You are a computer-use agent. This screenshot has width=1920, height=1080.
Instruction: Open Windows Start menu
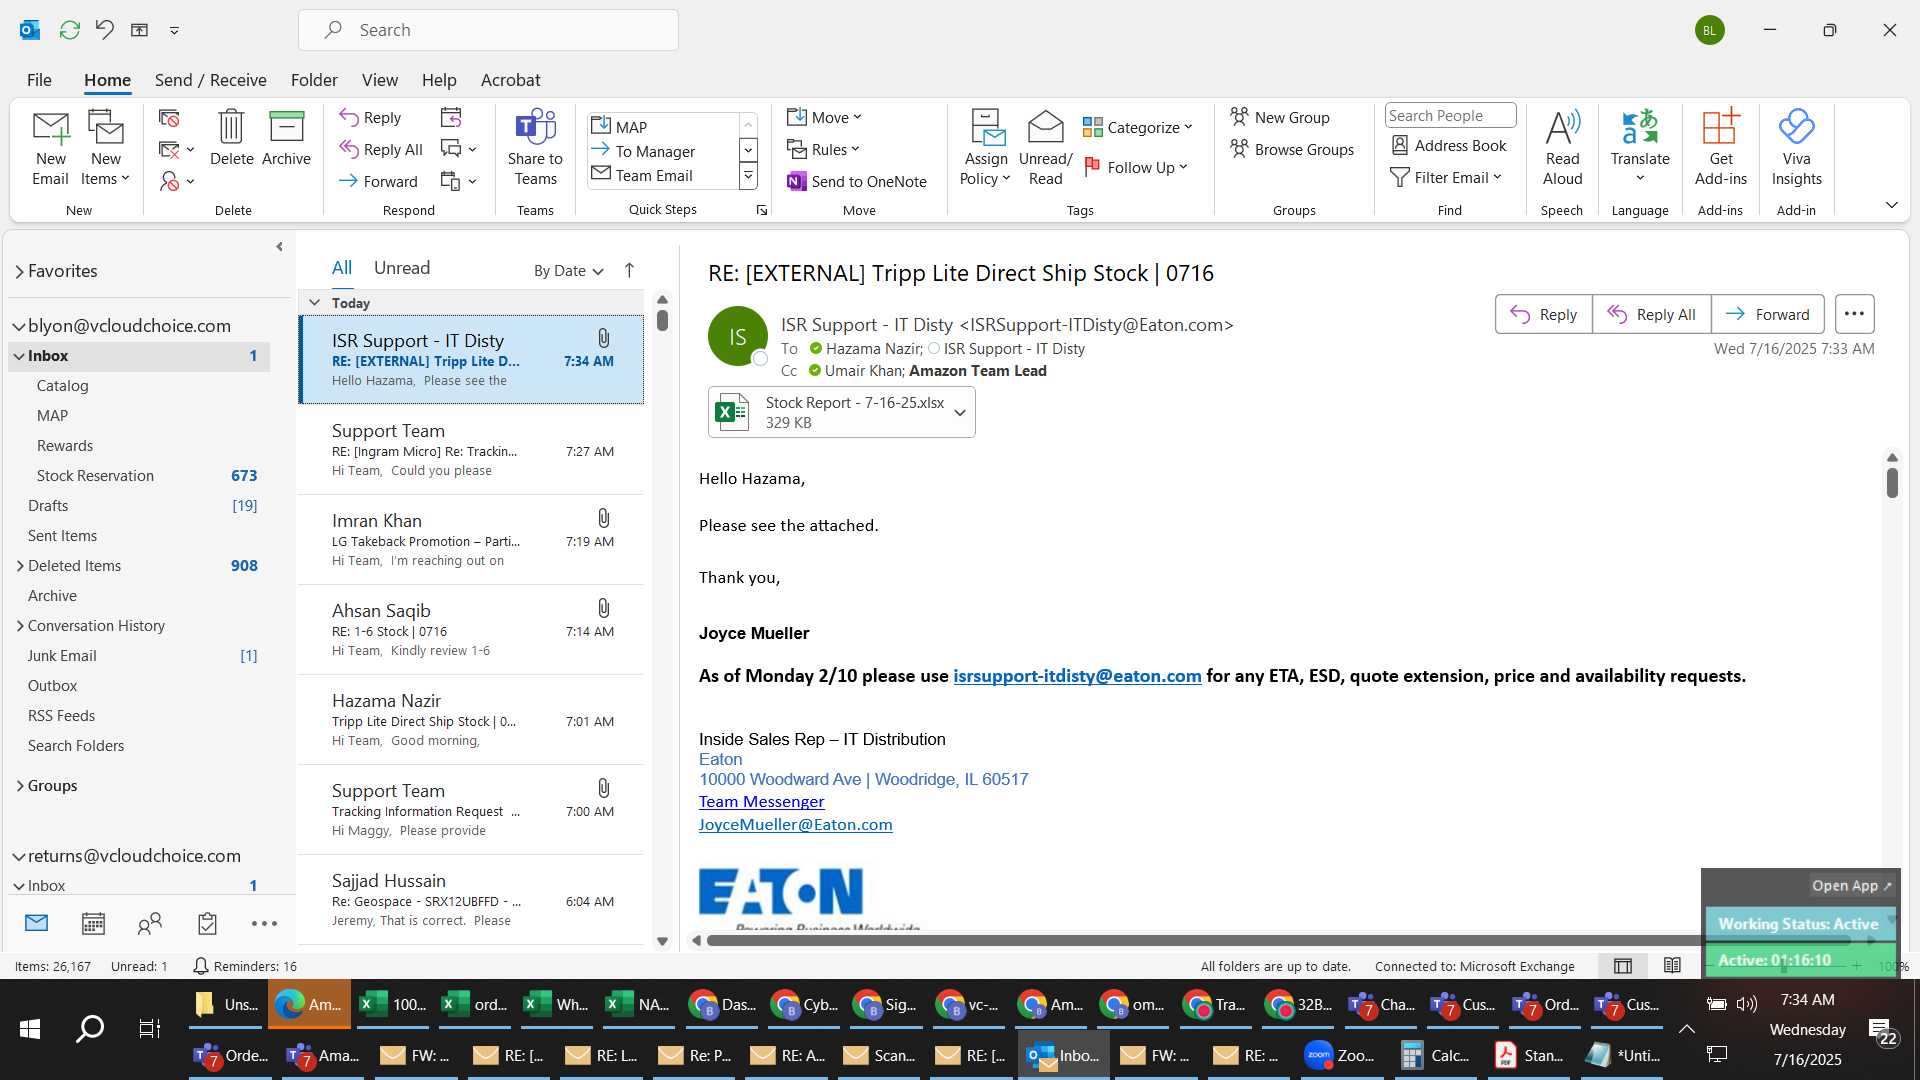(30, 1028)
